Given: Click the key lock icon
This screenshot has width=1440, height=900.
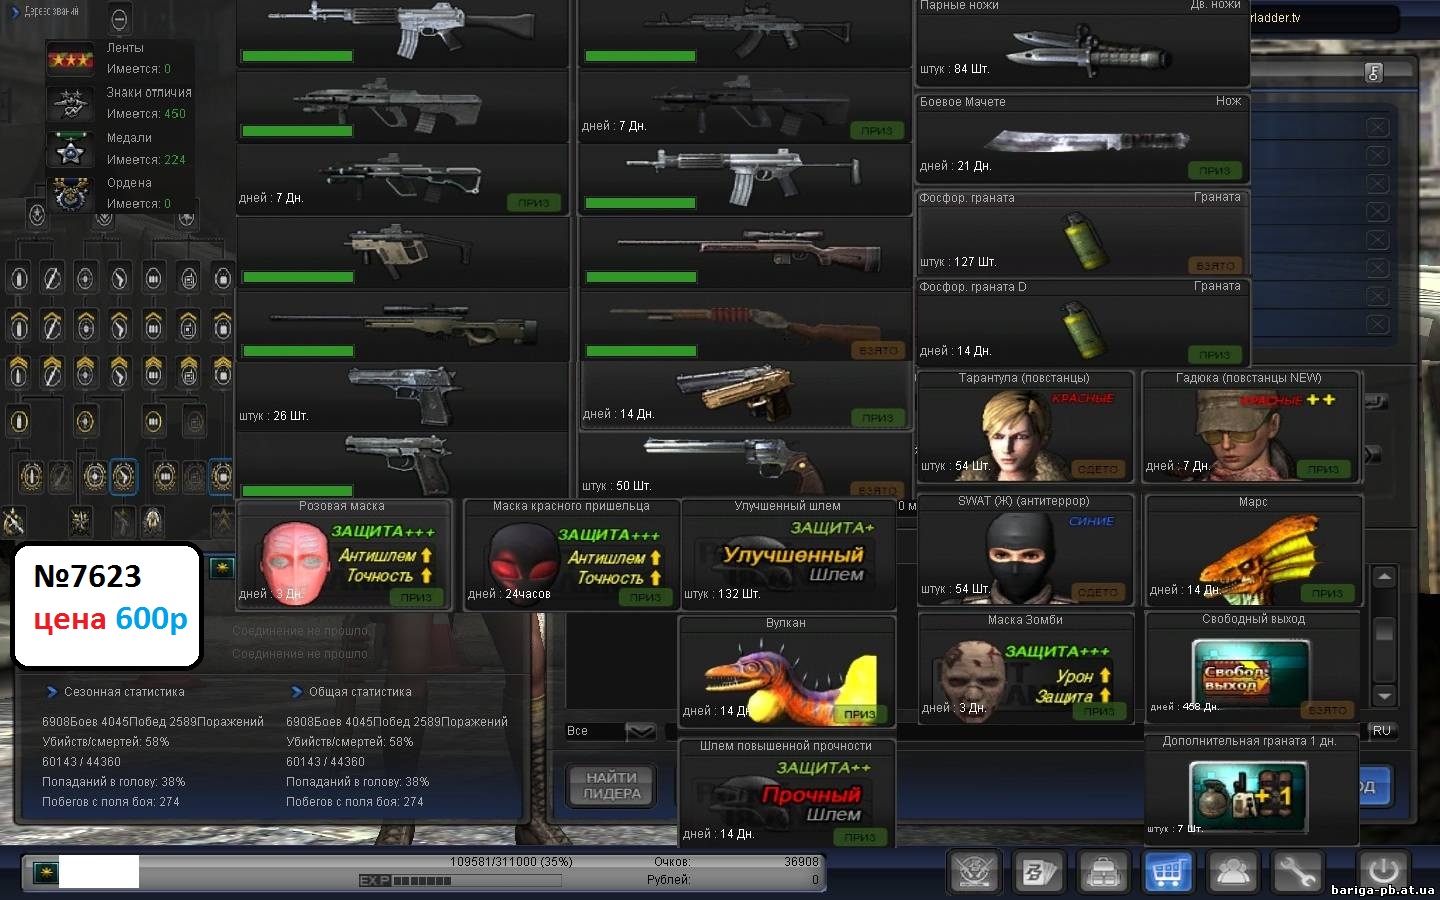Looking at the screenshot, I should click(1374, 72).
